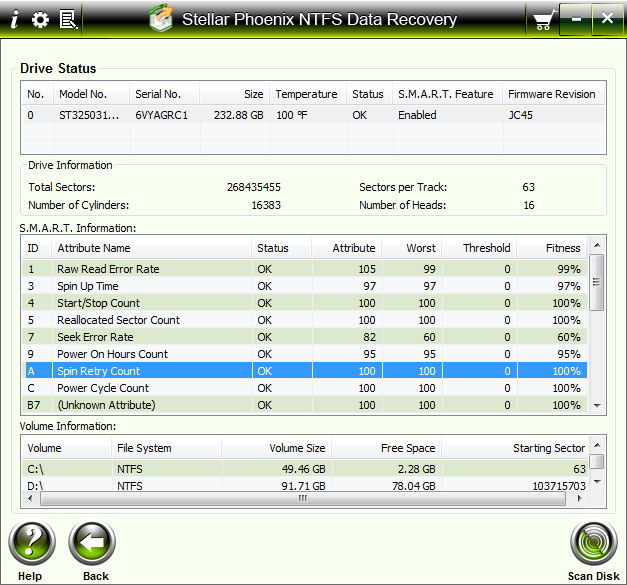Click the shopping cart buy icon
Image resolution: width=627 pixels, height=585 pixels.
(543, 20)
